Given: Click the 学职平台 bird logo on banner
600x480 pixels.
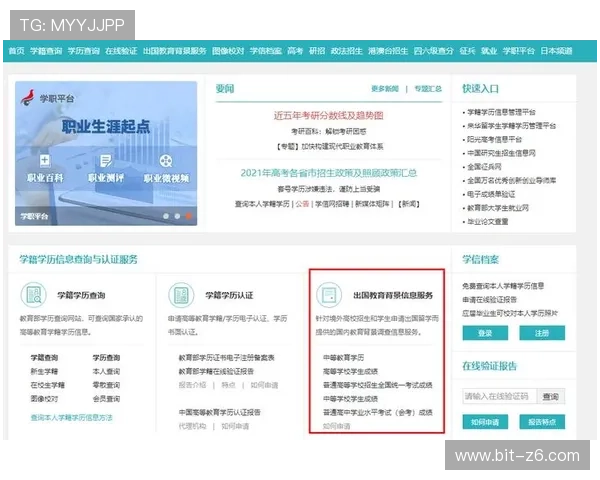Looking at the screenshot, I should click(x=28, y=98).
